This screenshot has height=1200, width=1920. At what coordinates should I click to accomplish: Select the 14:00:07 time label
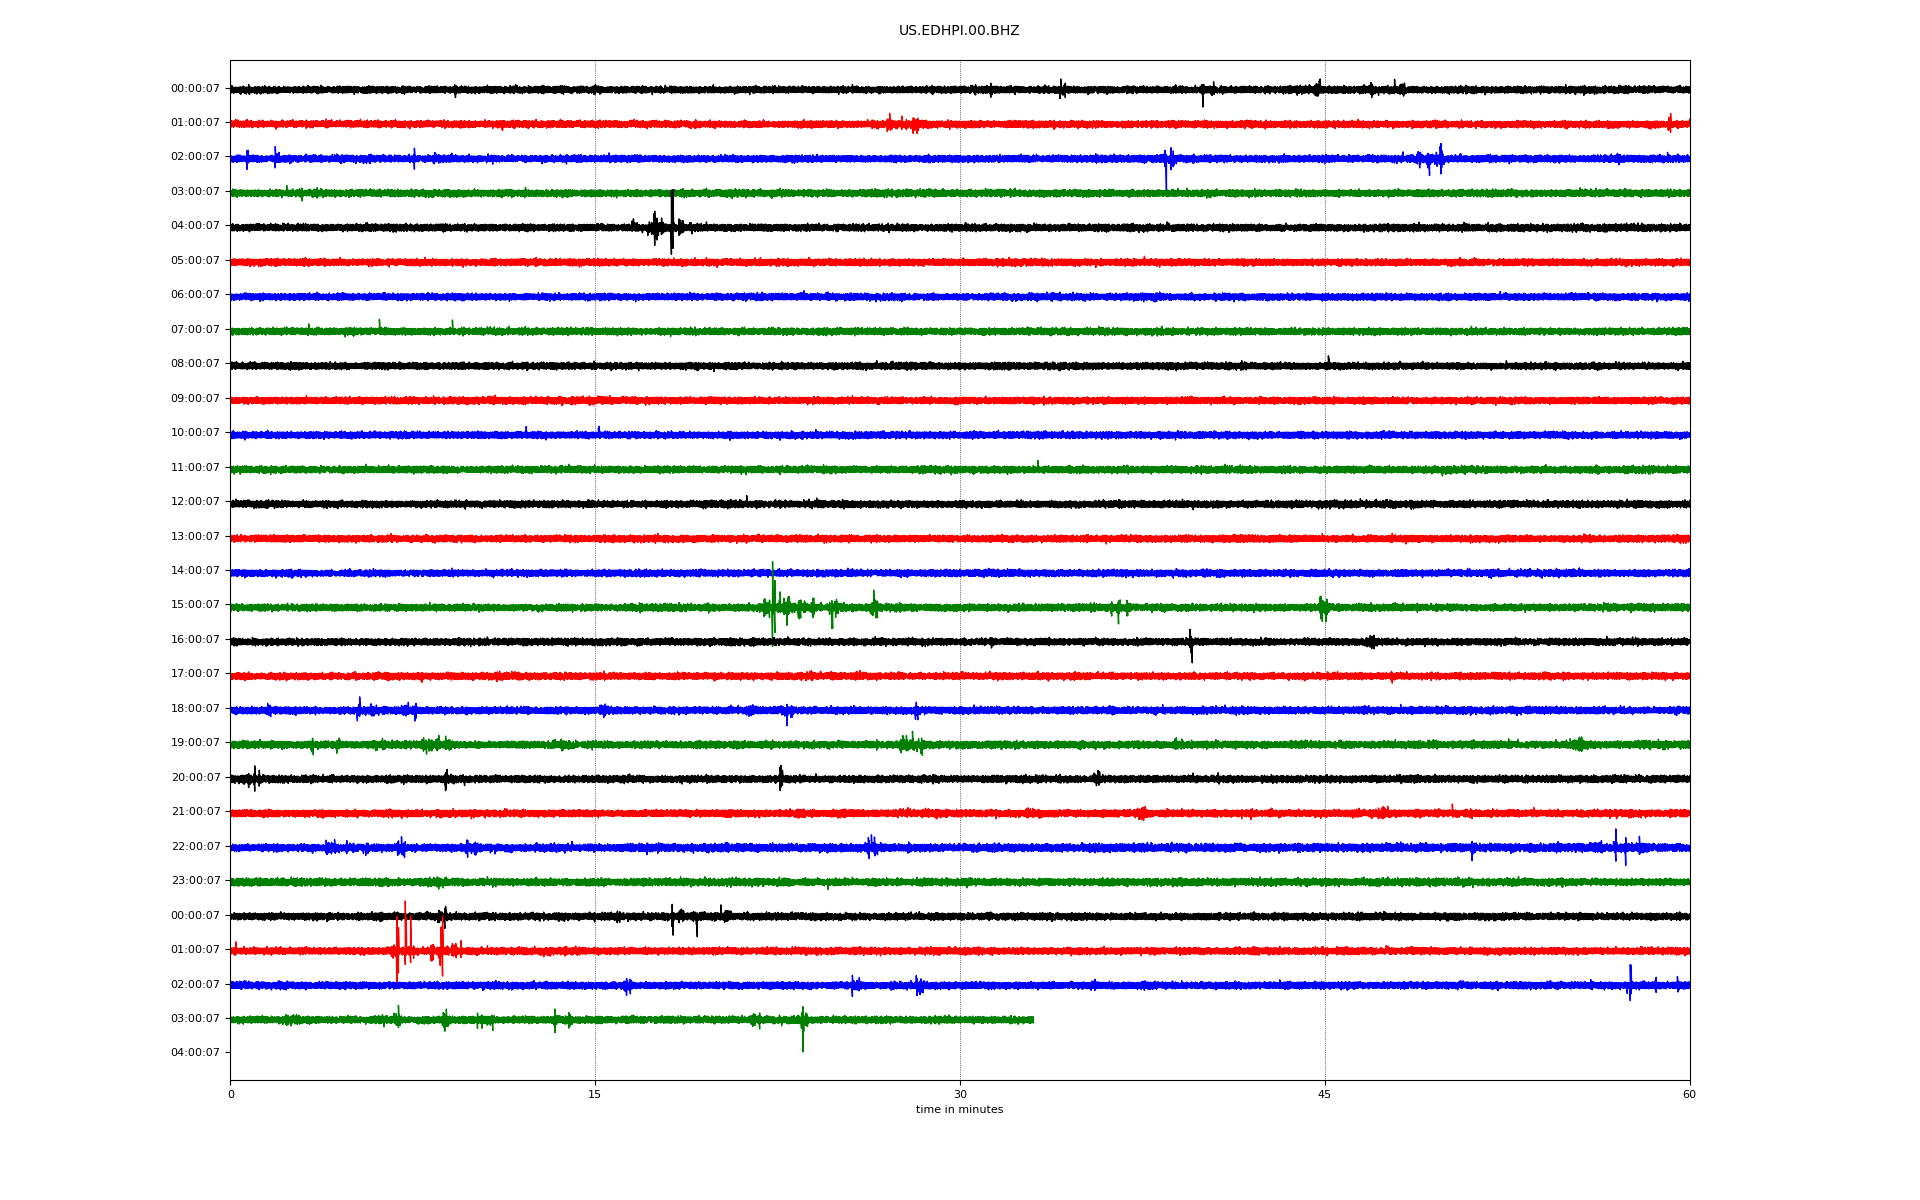click(195, 571)
